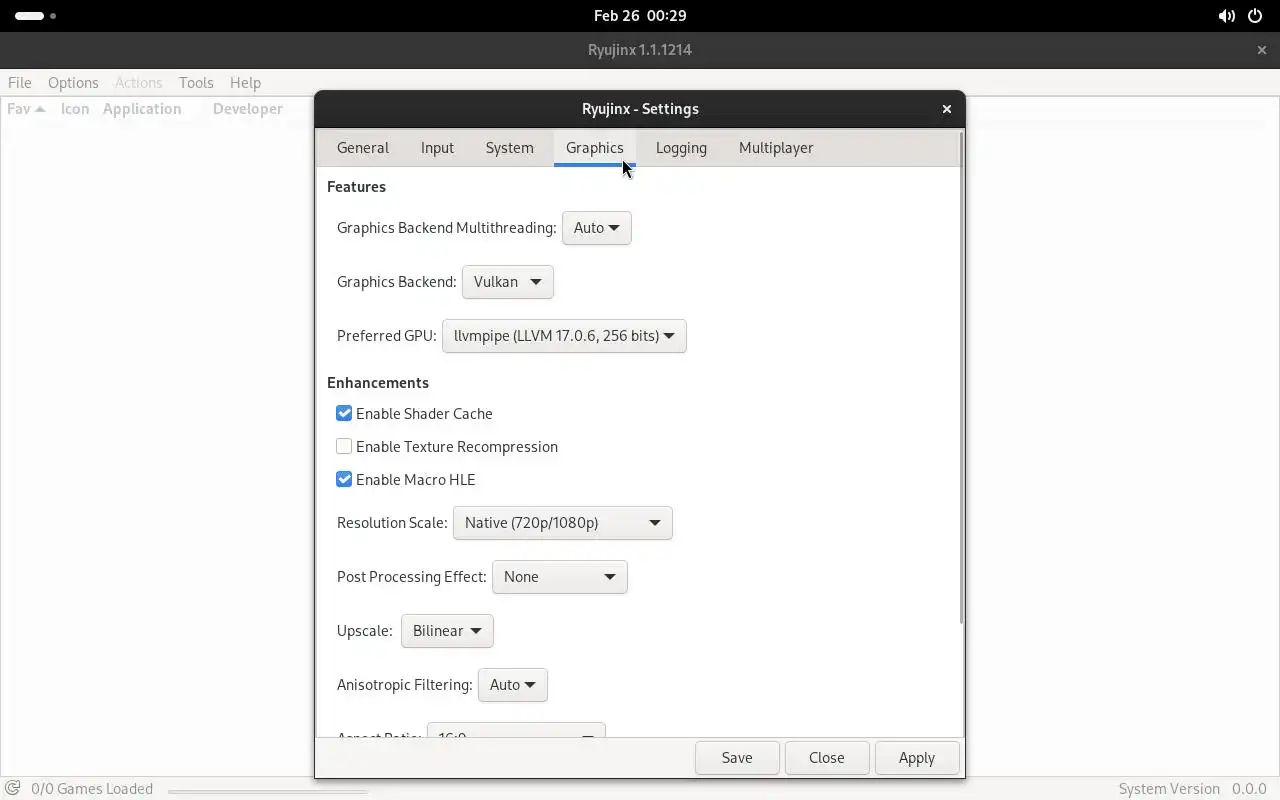The image size is (1280, 800).
Task: Open the Graphics Backend Vulkan dropdown
Action: pos(508,282)
